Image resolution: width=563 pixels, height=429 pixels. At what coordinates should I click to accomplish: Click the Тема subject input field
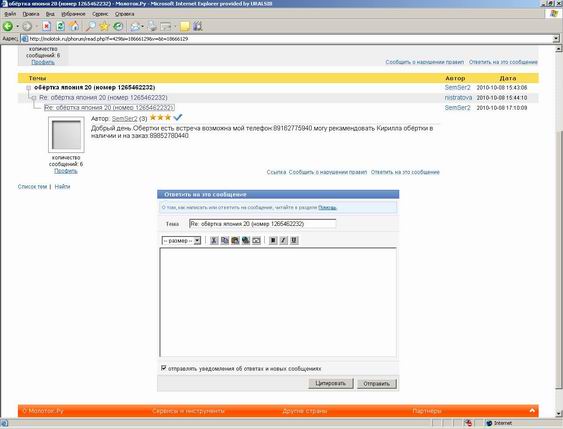coord(262,224)
